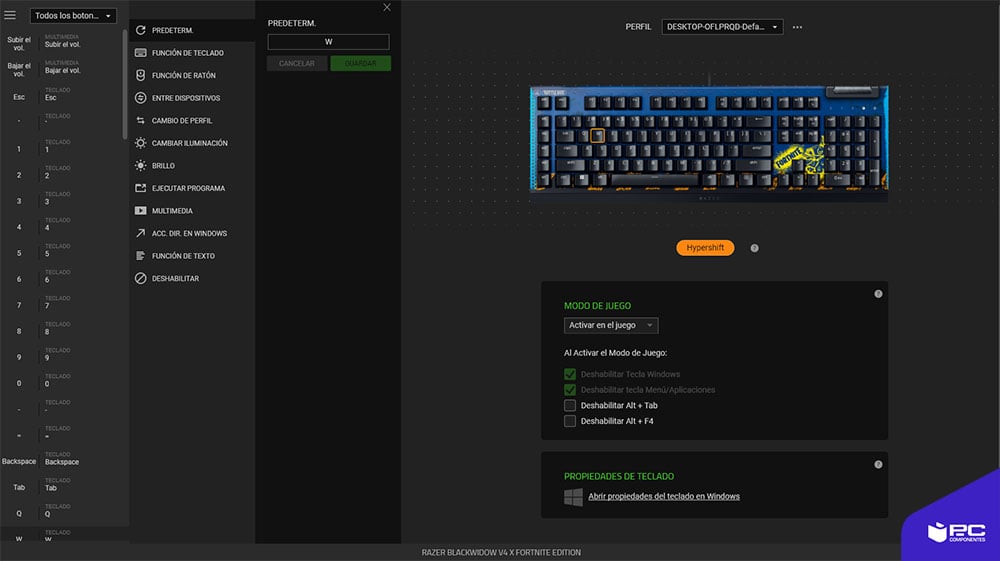Click the Multimedia play icon
The height and width of the screenshot is (561, 1000).
pos(140,210)
